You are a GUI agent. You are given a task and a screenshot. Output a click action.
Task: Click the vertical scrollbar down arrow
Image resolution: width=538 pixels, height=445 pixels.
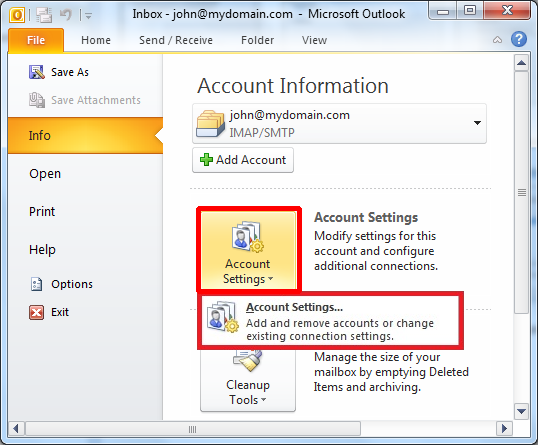[522, 411]
